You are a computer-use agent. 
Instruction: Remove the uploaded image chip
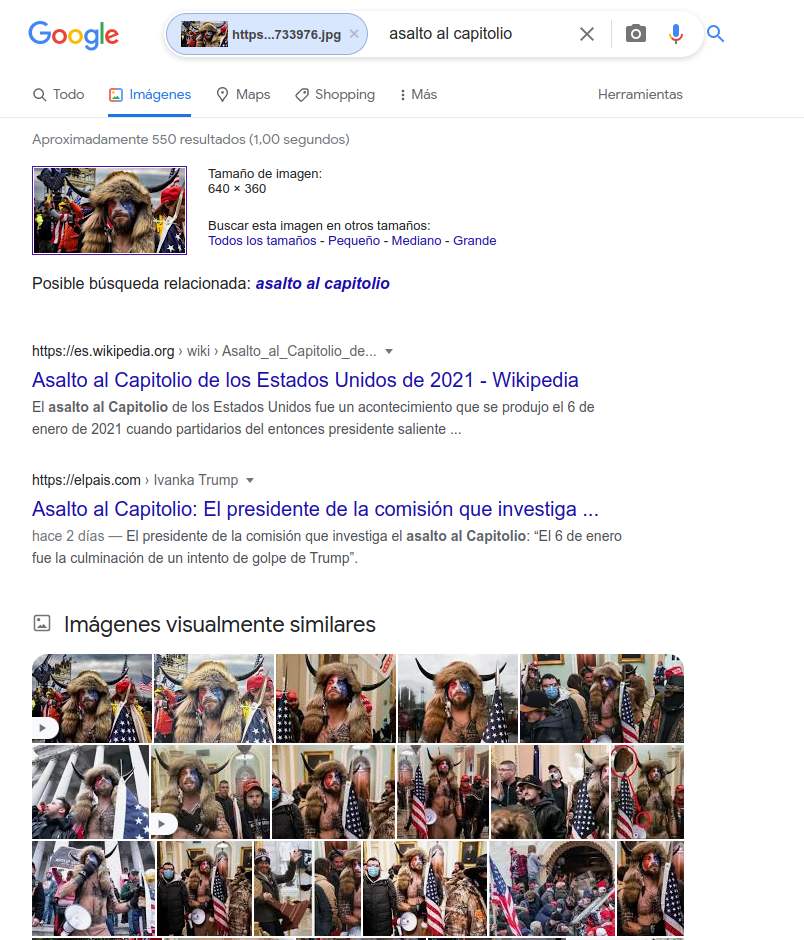(x=354, y=34)
